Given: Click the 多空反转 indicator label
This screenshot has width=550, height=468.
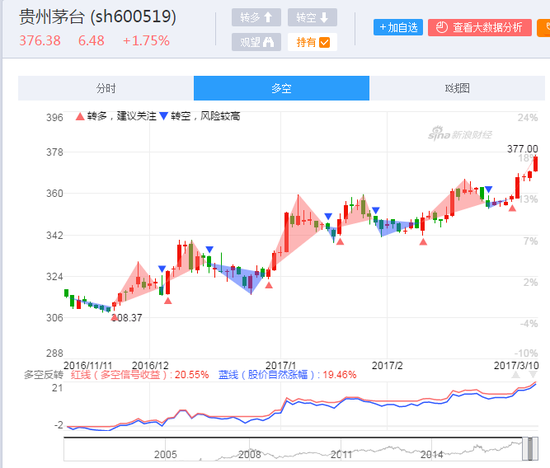Looking at the screenshot, I should pyautogui.click(x=44, y=375).
